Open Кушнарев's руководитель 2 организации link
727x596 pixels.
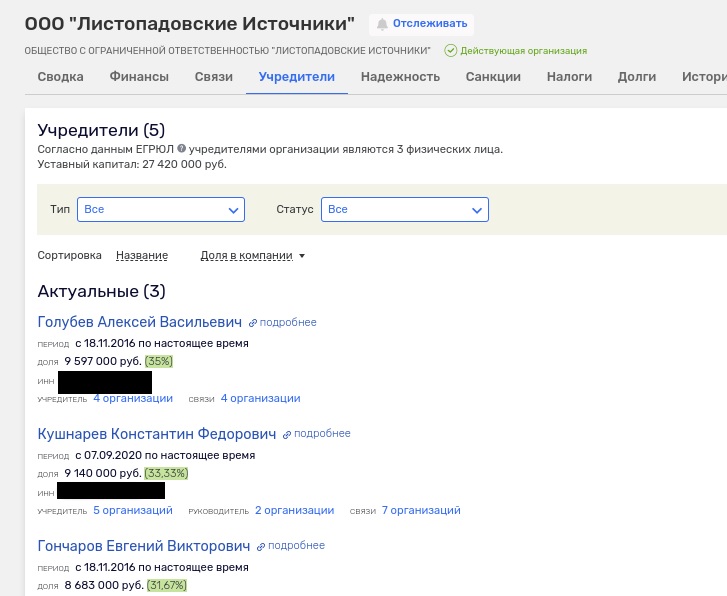point(294,511)
